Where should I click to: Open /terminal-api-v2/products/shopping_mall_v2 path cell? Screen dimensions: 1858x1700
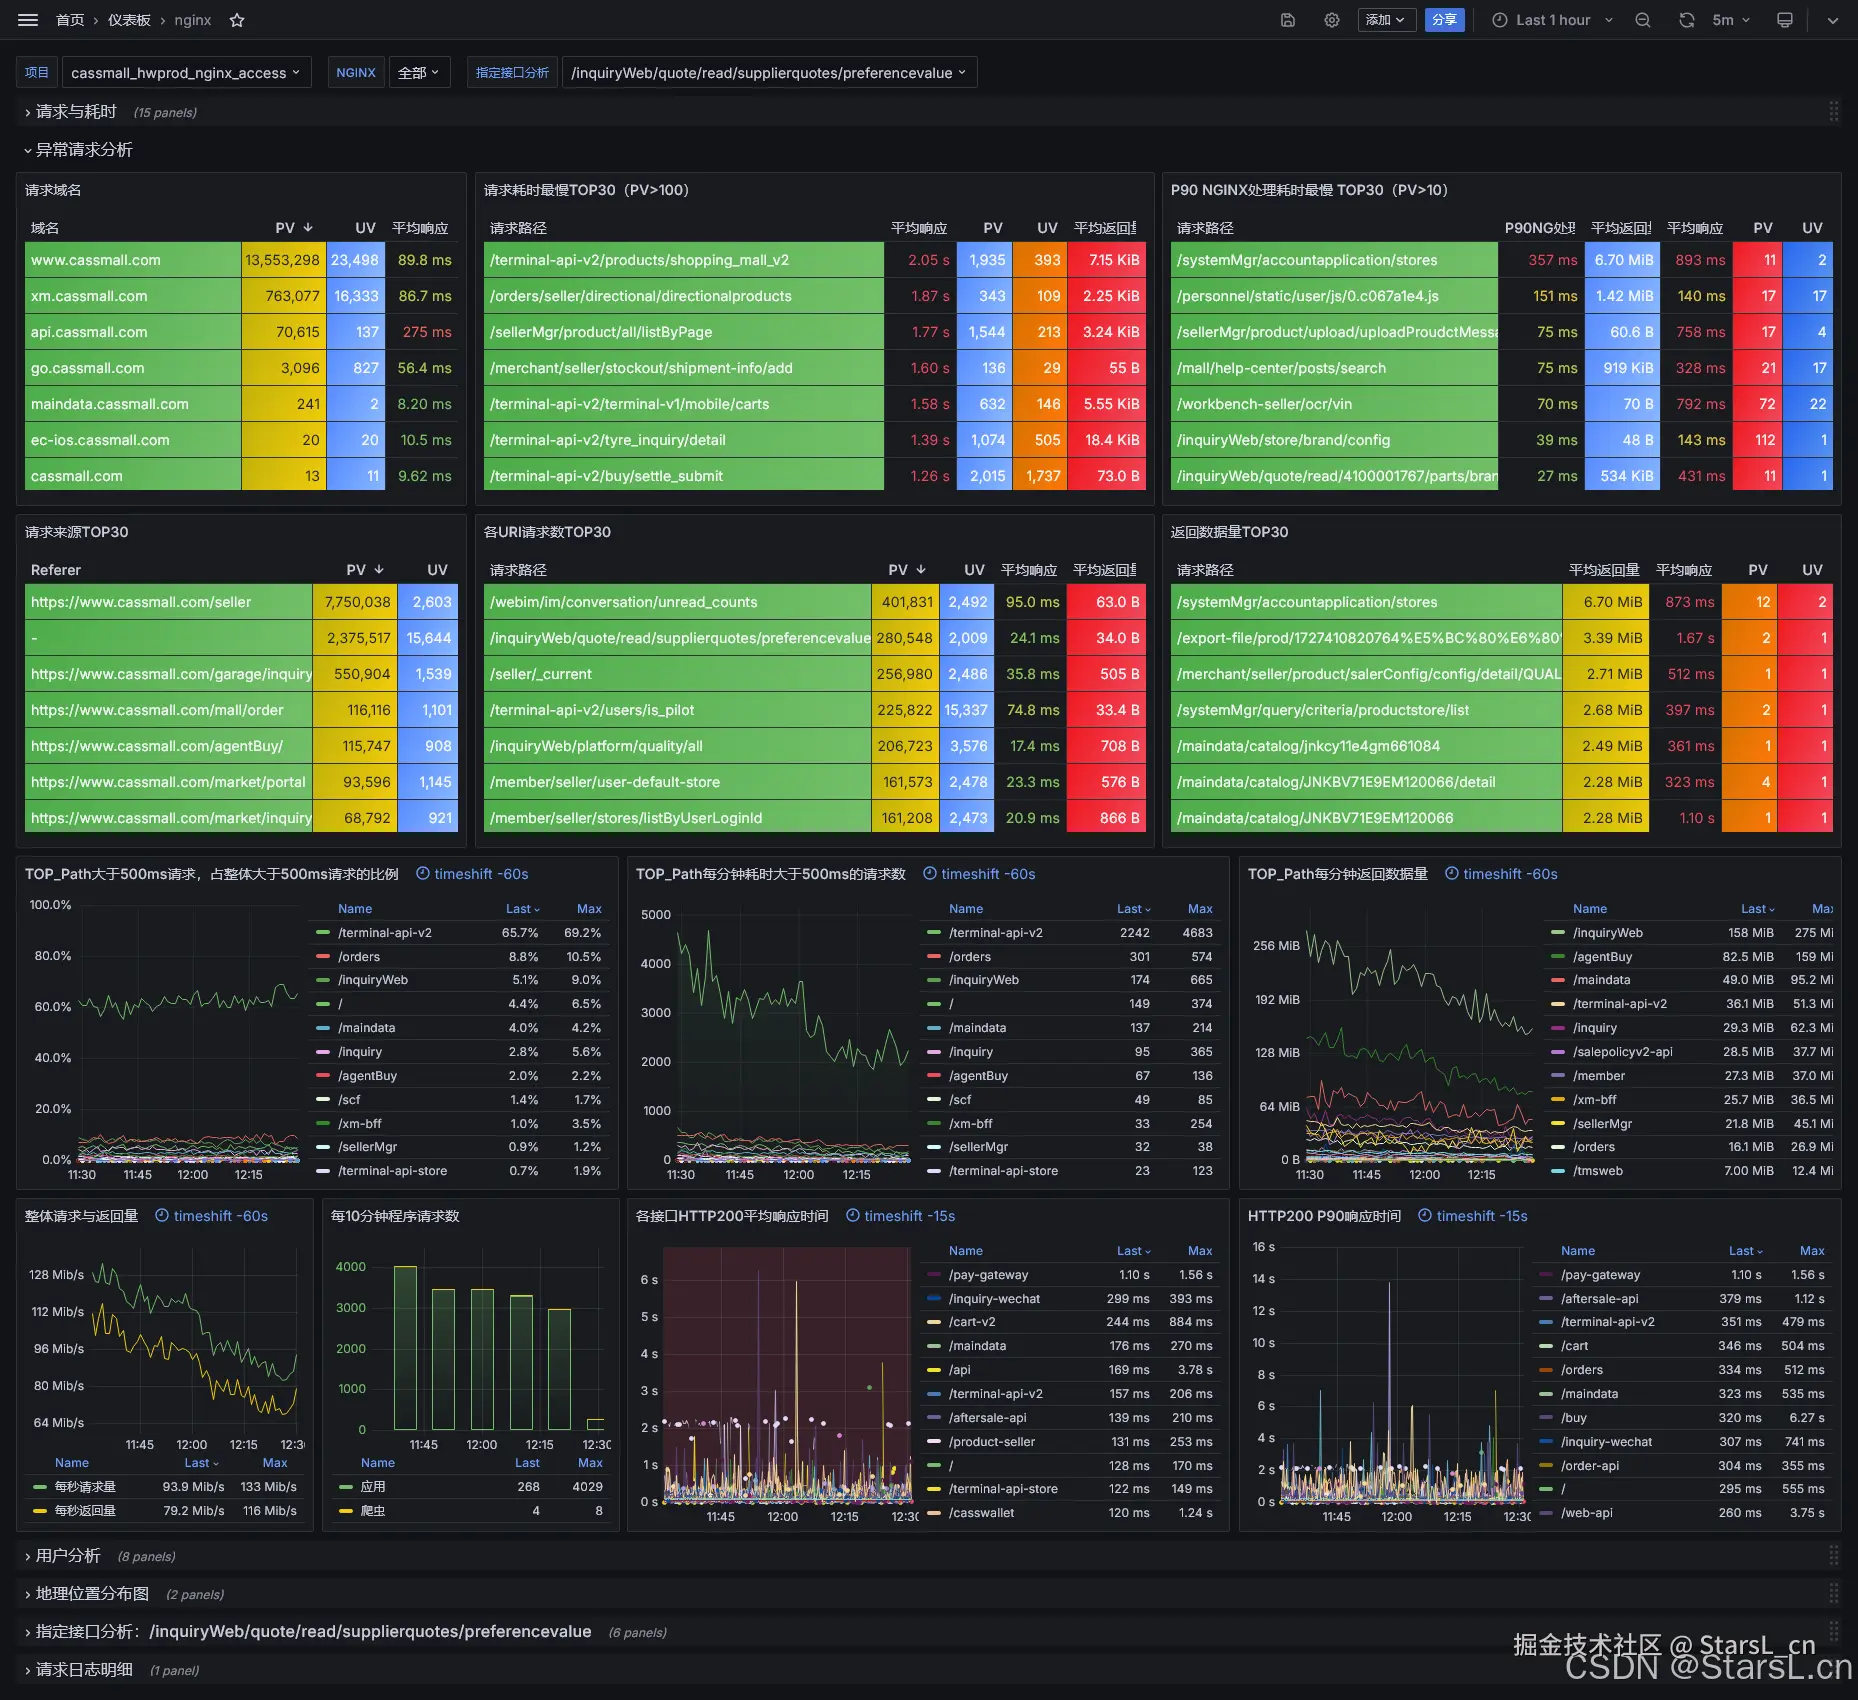tap(684, 260)
